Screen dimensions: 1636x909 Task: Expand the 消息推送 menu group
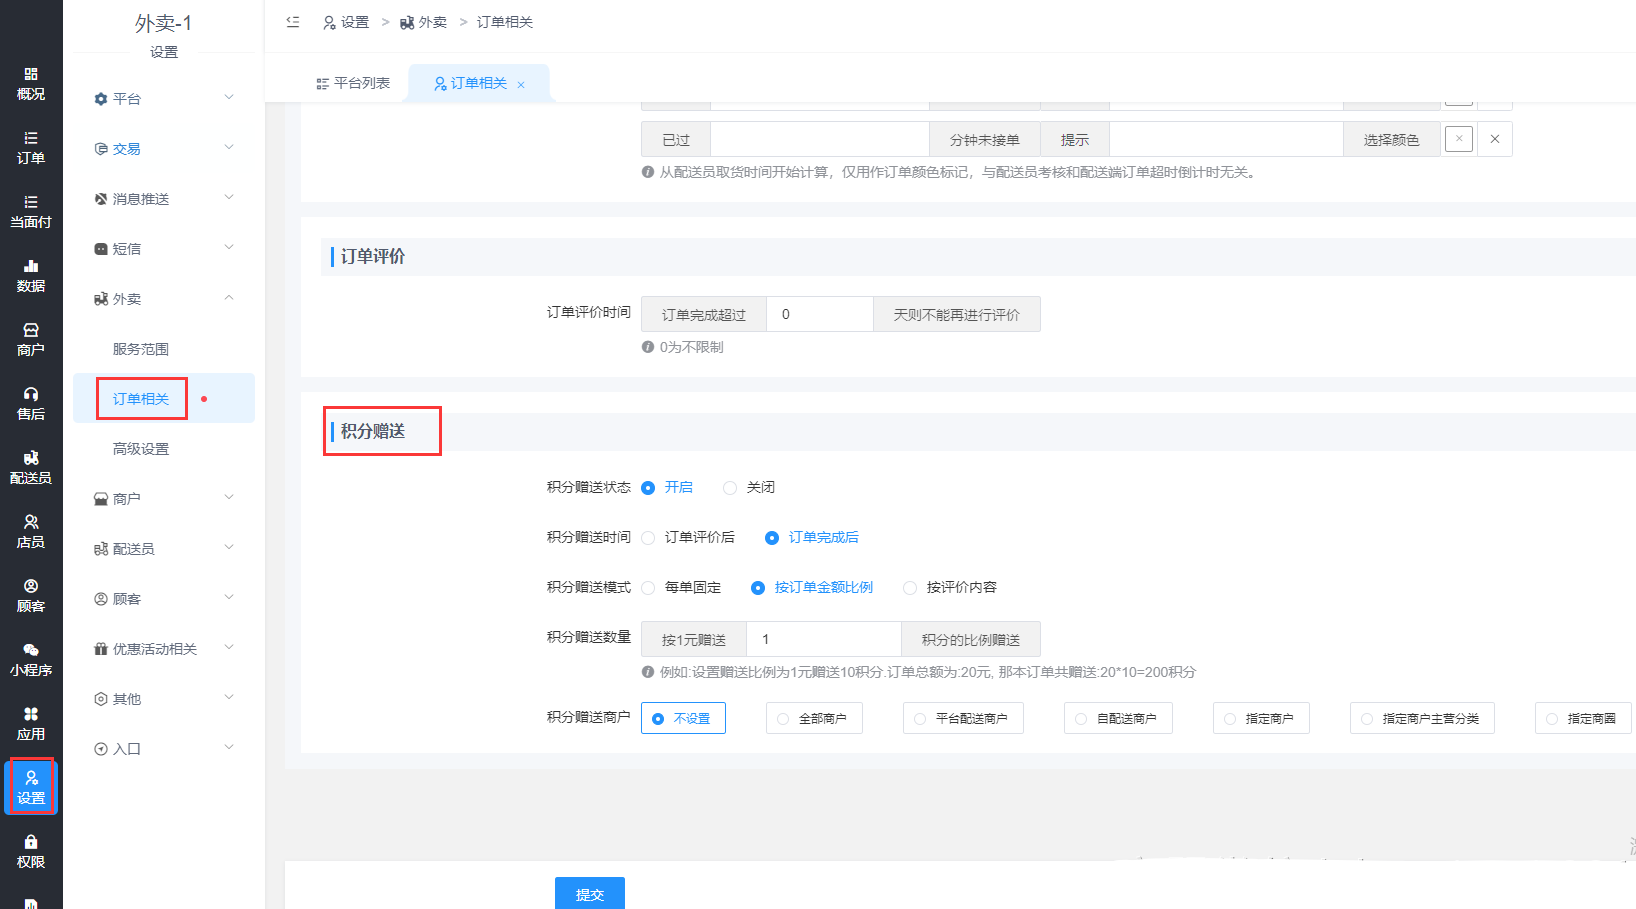click(x=164, y=198)
